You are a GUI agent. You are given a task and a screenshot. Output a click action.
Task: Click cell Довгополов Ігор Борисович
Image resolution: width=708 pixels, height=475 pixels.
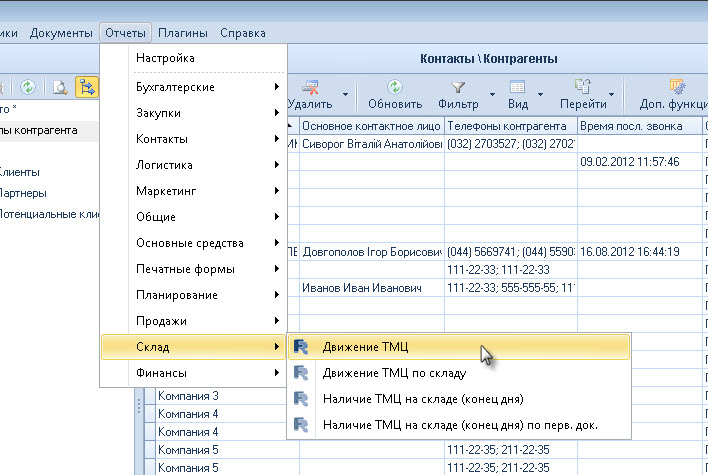pos(372,251)
